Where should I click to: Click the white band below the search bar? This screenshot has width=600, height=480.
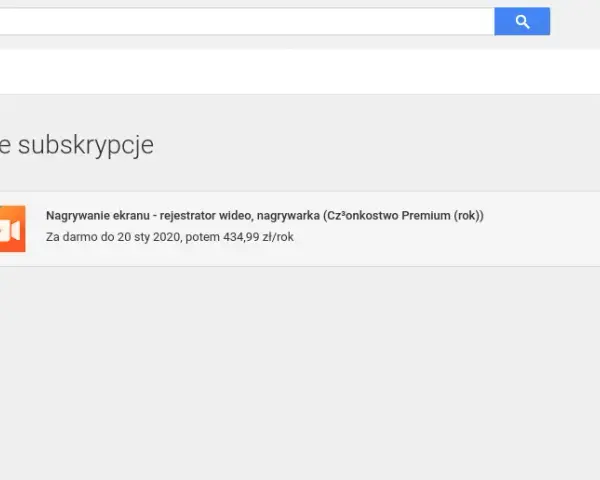(x=300, y=71)
